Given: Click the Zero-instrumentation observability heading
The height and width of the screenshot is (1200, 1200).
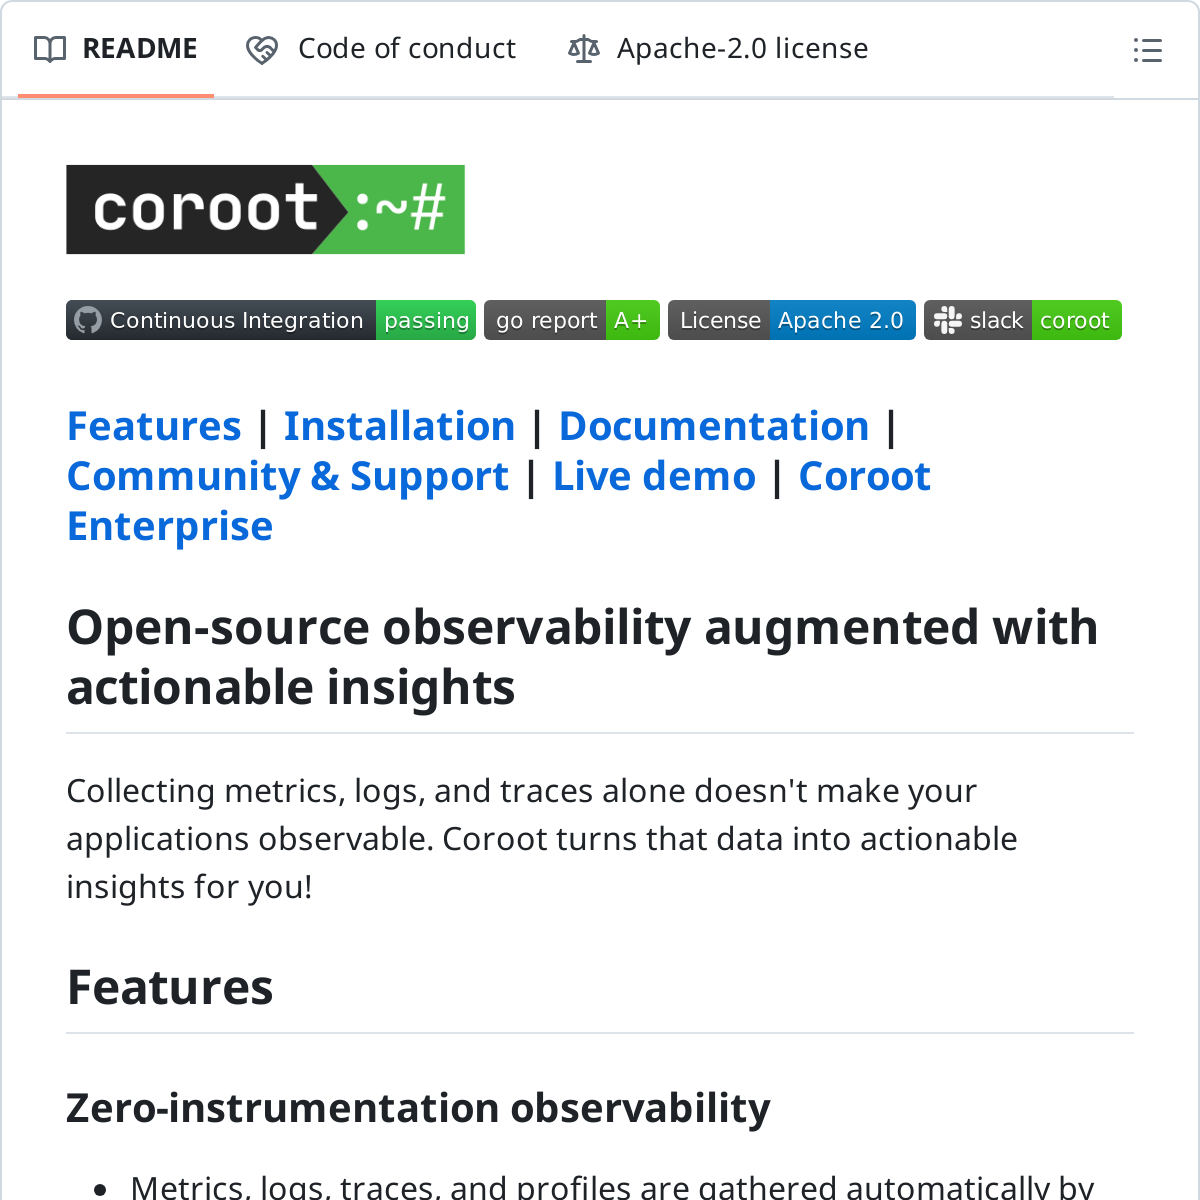Looking at the screenshot, I should tap(418, 1108).
